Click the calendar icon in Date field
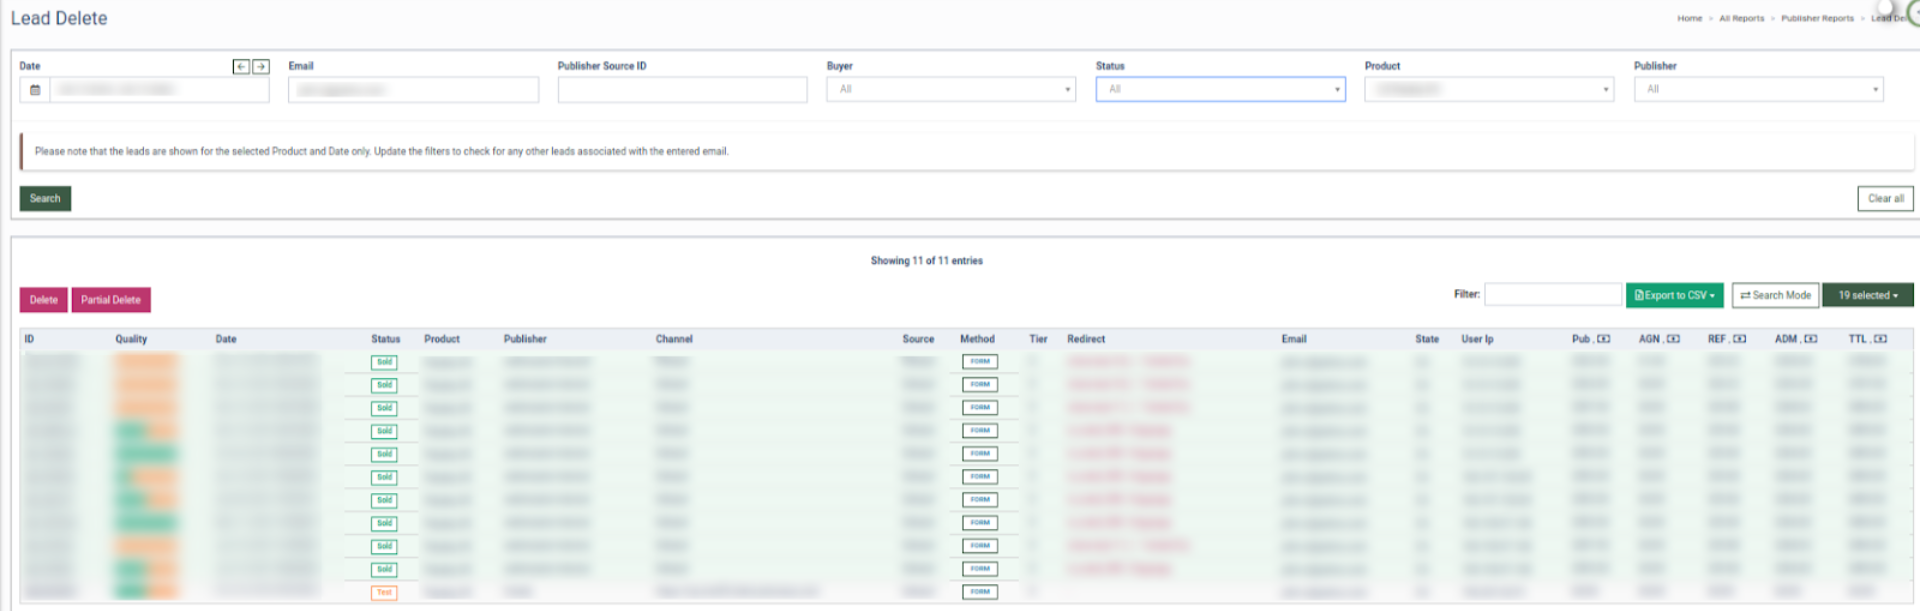Image resolution: width=1920 pixels, height=611 pixels. coord(35,90)
